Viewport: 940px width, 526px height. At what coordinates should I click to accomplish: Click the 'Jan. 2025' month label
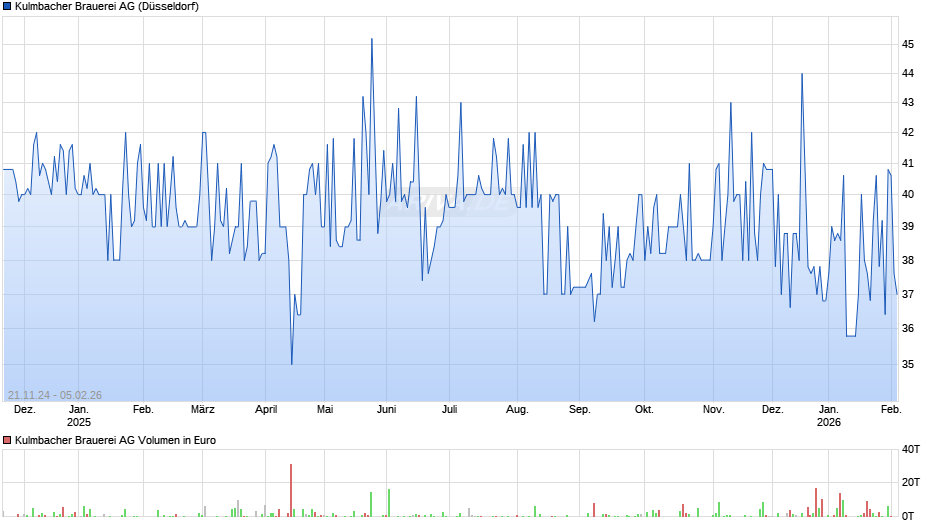click(79, 416)
